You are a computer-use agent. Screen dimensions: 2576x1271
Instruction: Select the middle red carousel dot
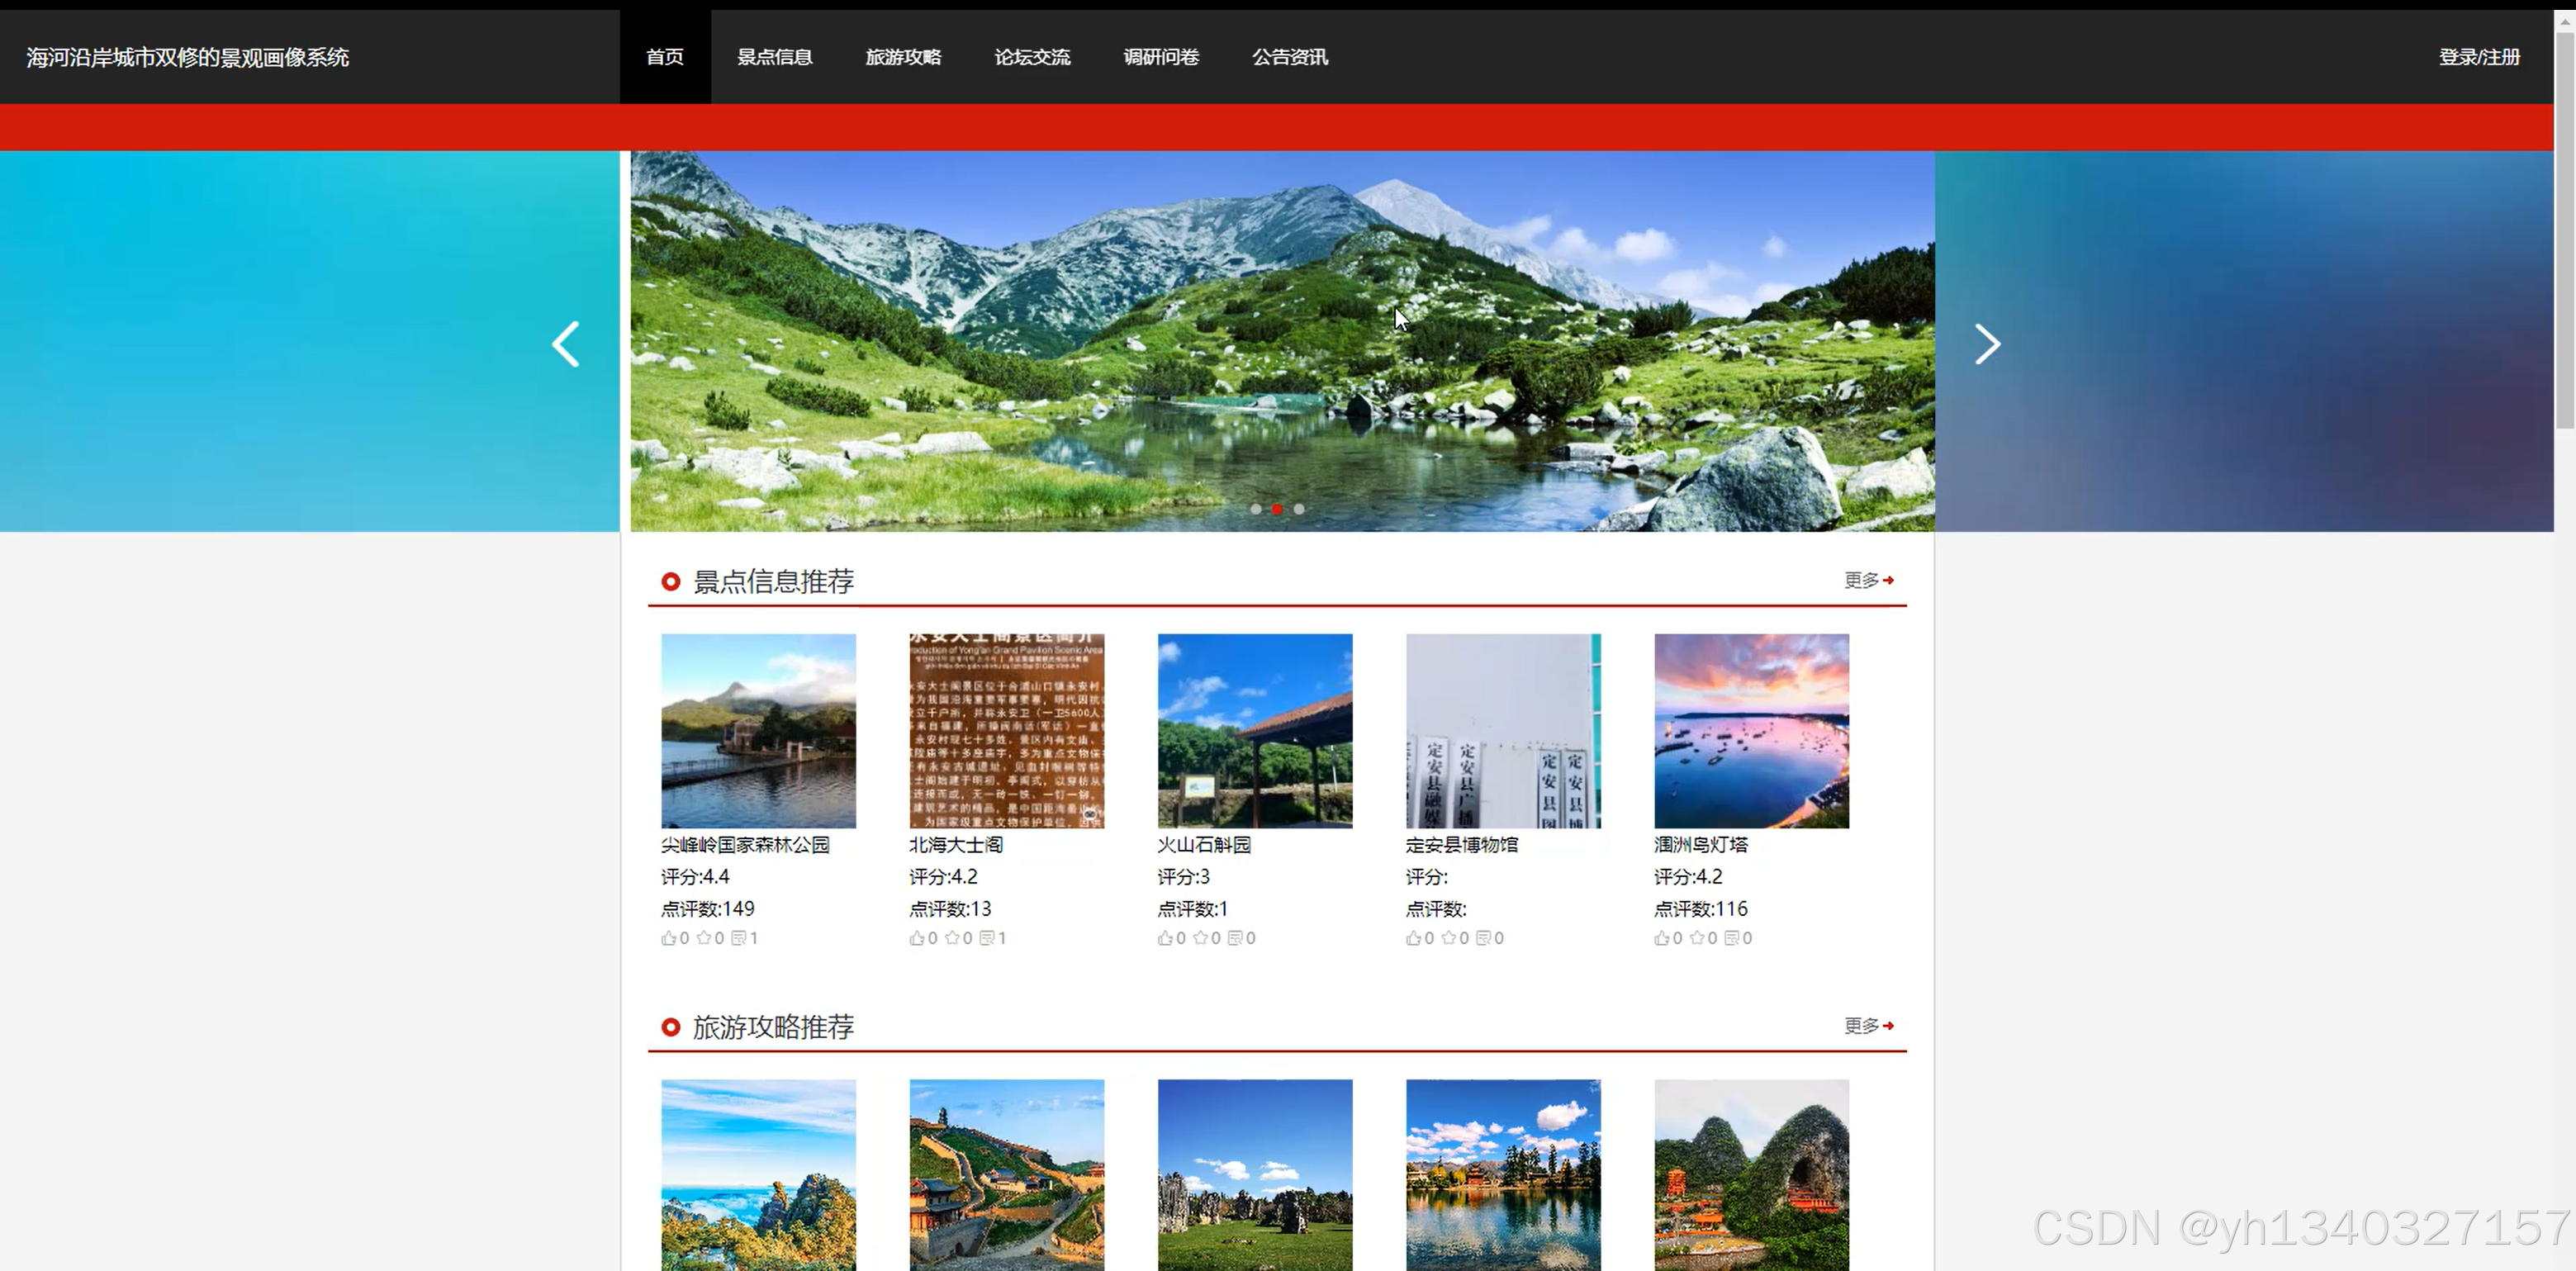(1277, 509)
